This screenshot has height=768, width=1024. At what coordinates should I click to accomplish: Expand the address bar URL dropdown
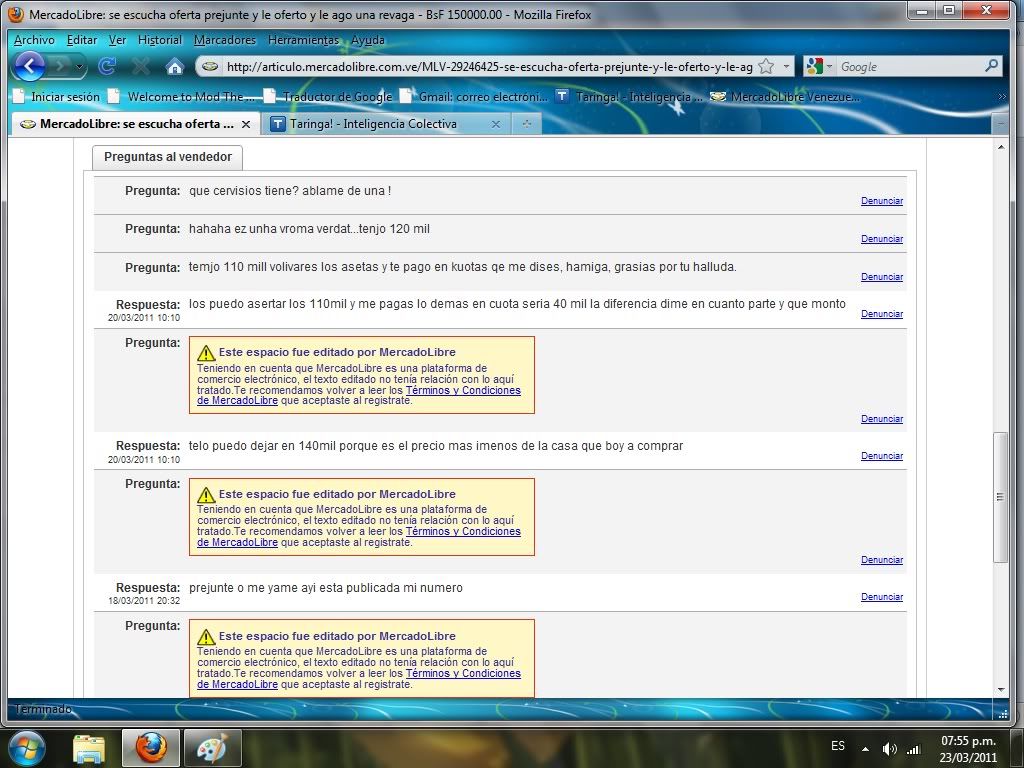786,66
